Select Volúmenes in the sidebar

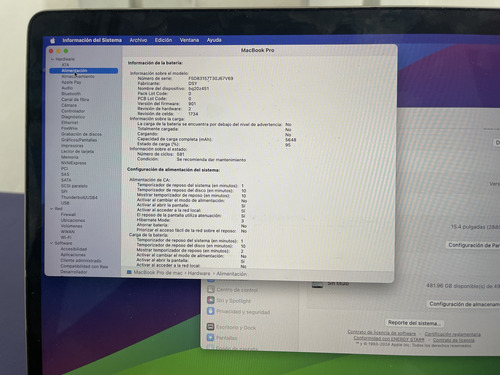tap(72, 226)
